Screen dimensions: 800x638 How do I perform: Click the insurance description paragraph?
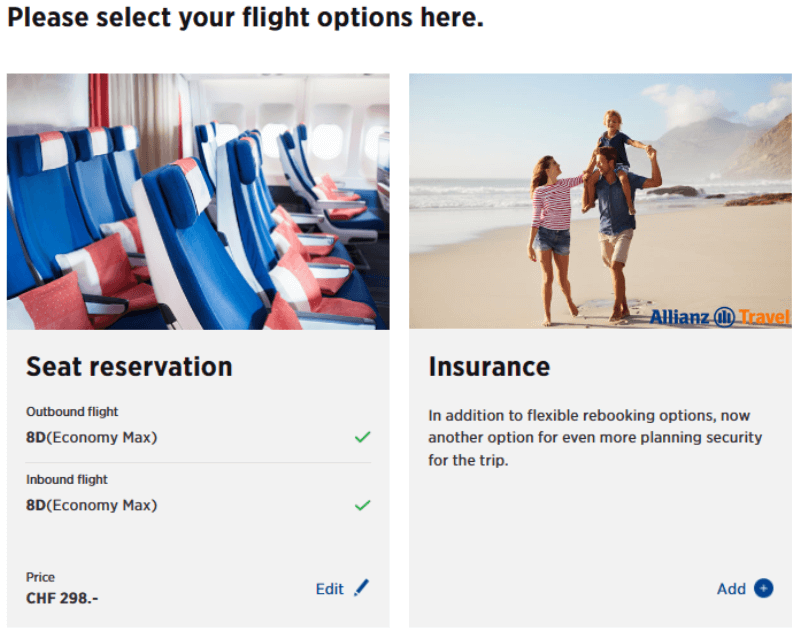595,438
